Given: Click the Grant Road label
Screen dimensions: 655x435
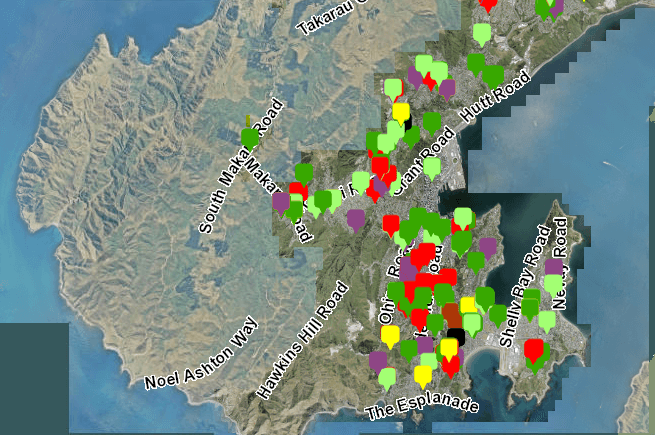Looking at the screenshot, I should click(x=424, y=162).
